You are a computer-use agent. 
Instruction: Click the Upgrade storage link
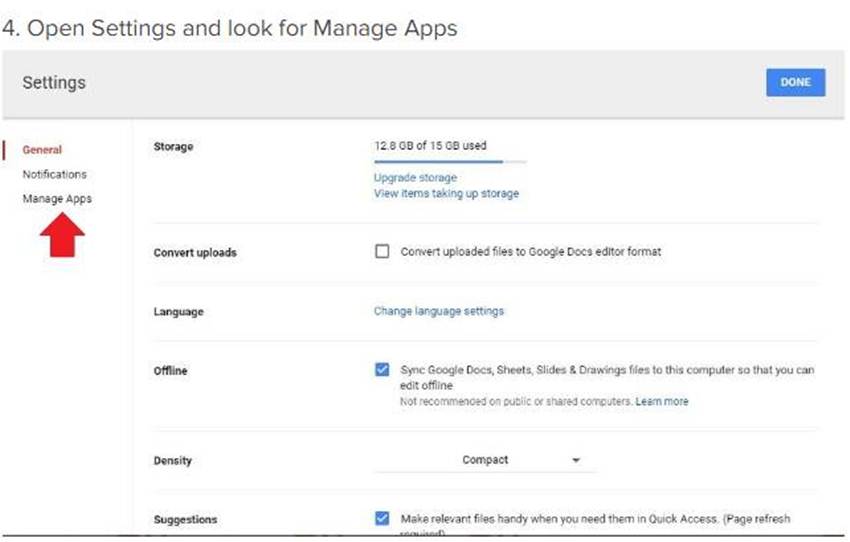(x=415, y=178)
